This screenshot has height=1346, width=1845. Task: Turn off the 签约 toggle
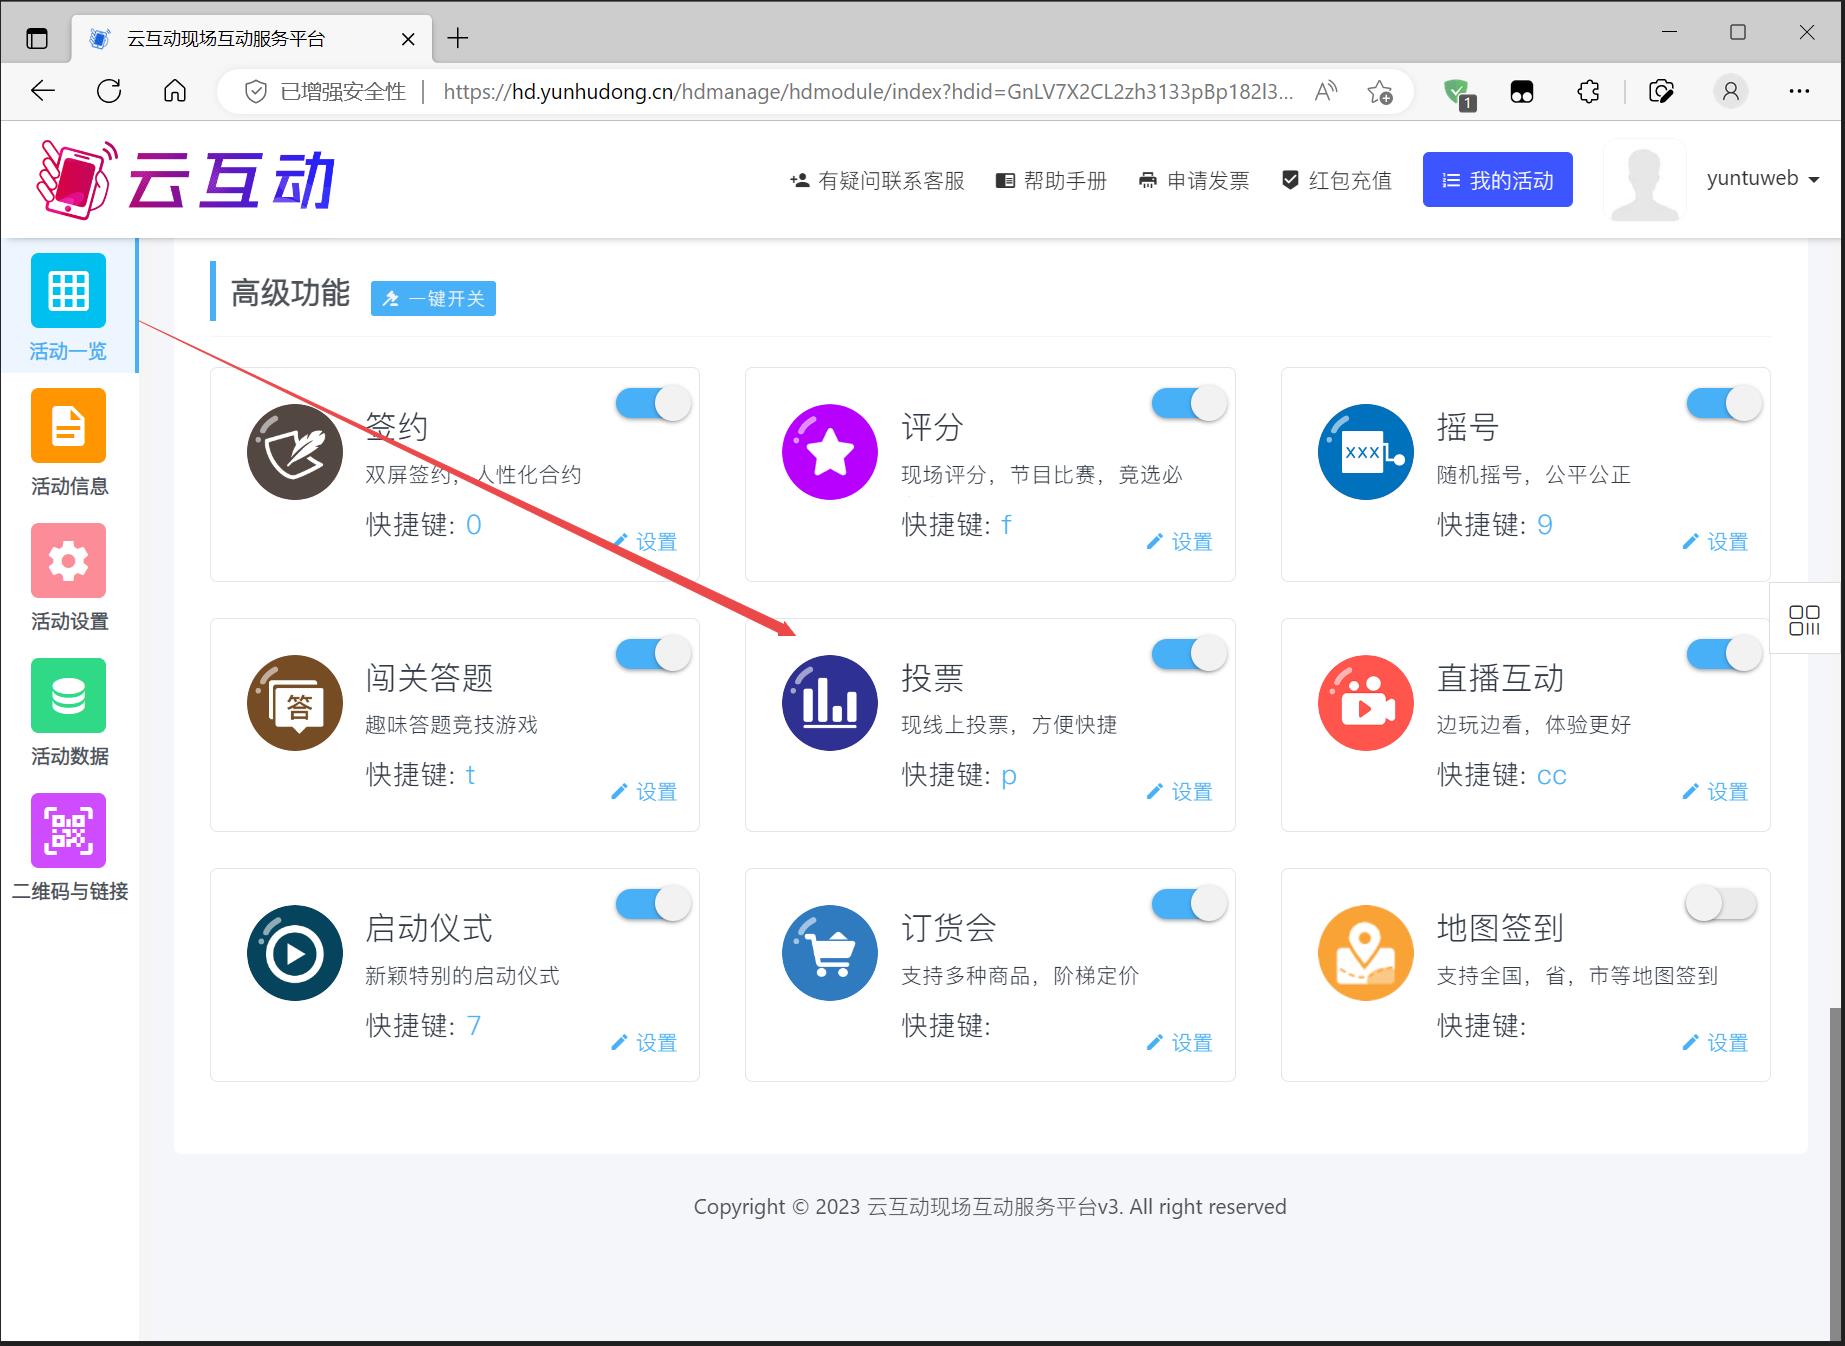click(x=653, y=404)
